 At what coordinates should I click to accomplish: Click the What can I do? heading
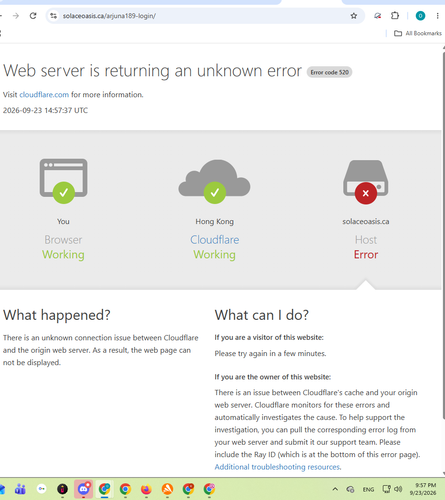click(262, 315)
